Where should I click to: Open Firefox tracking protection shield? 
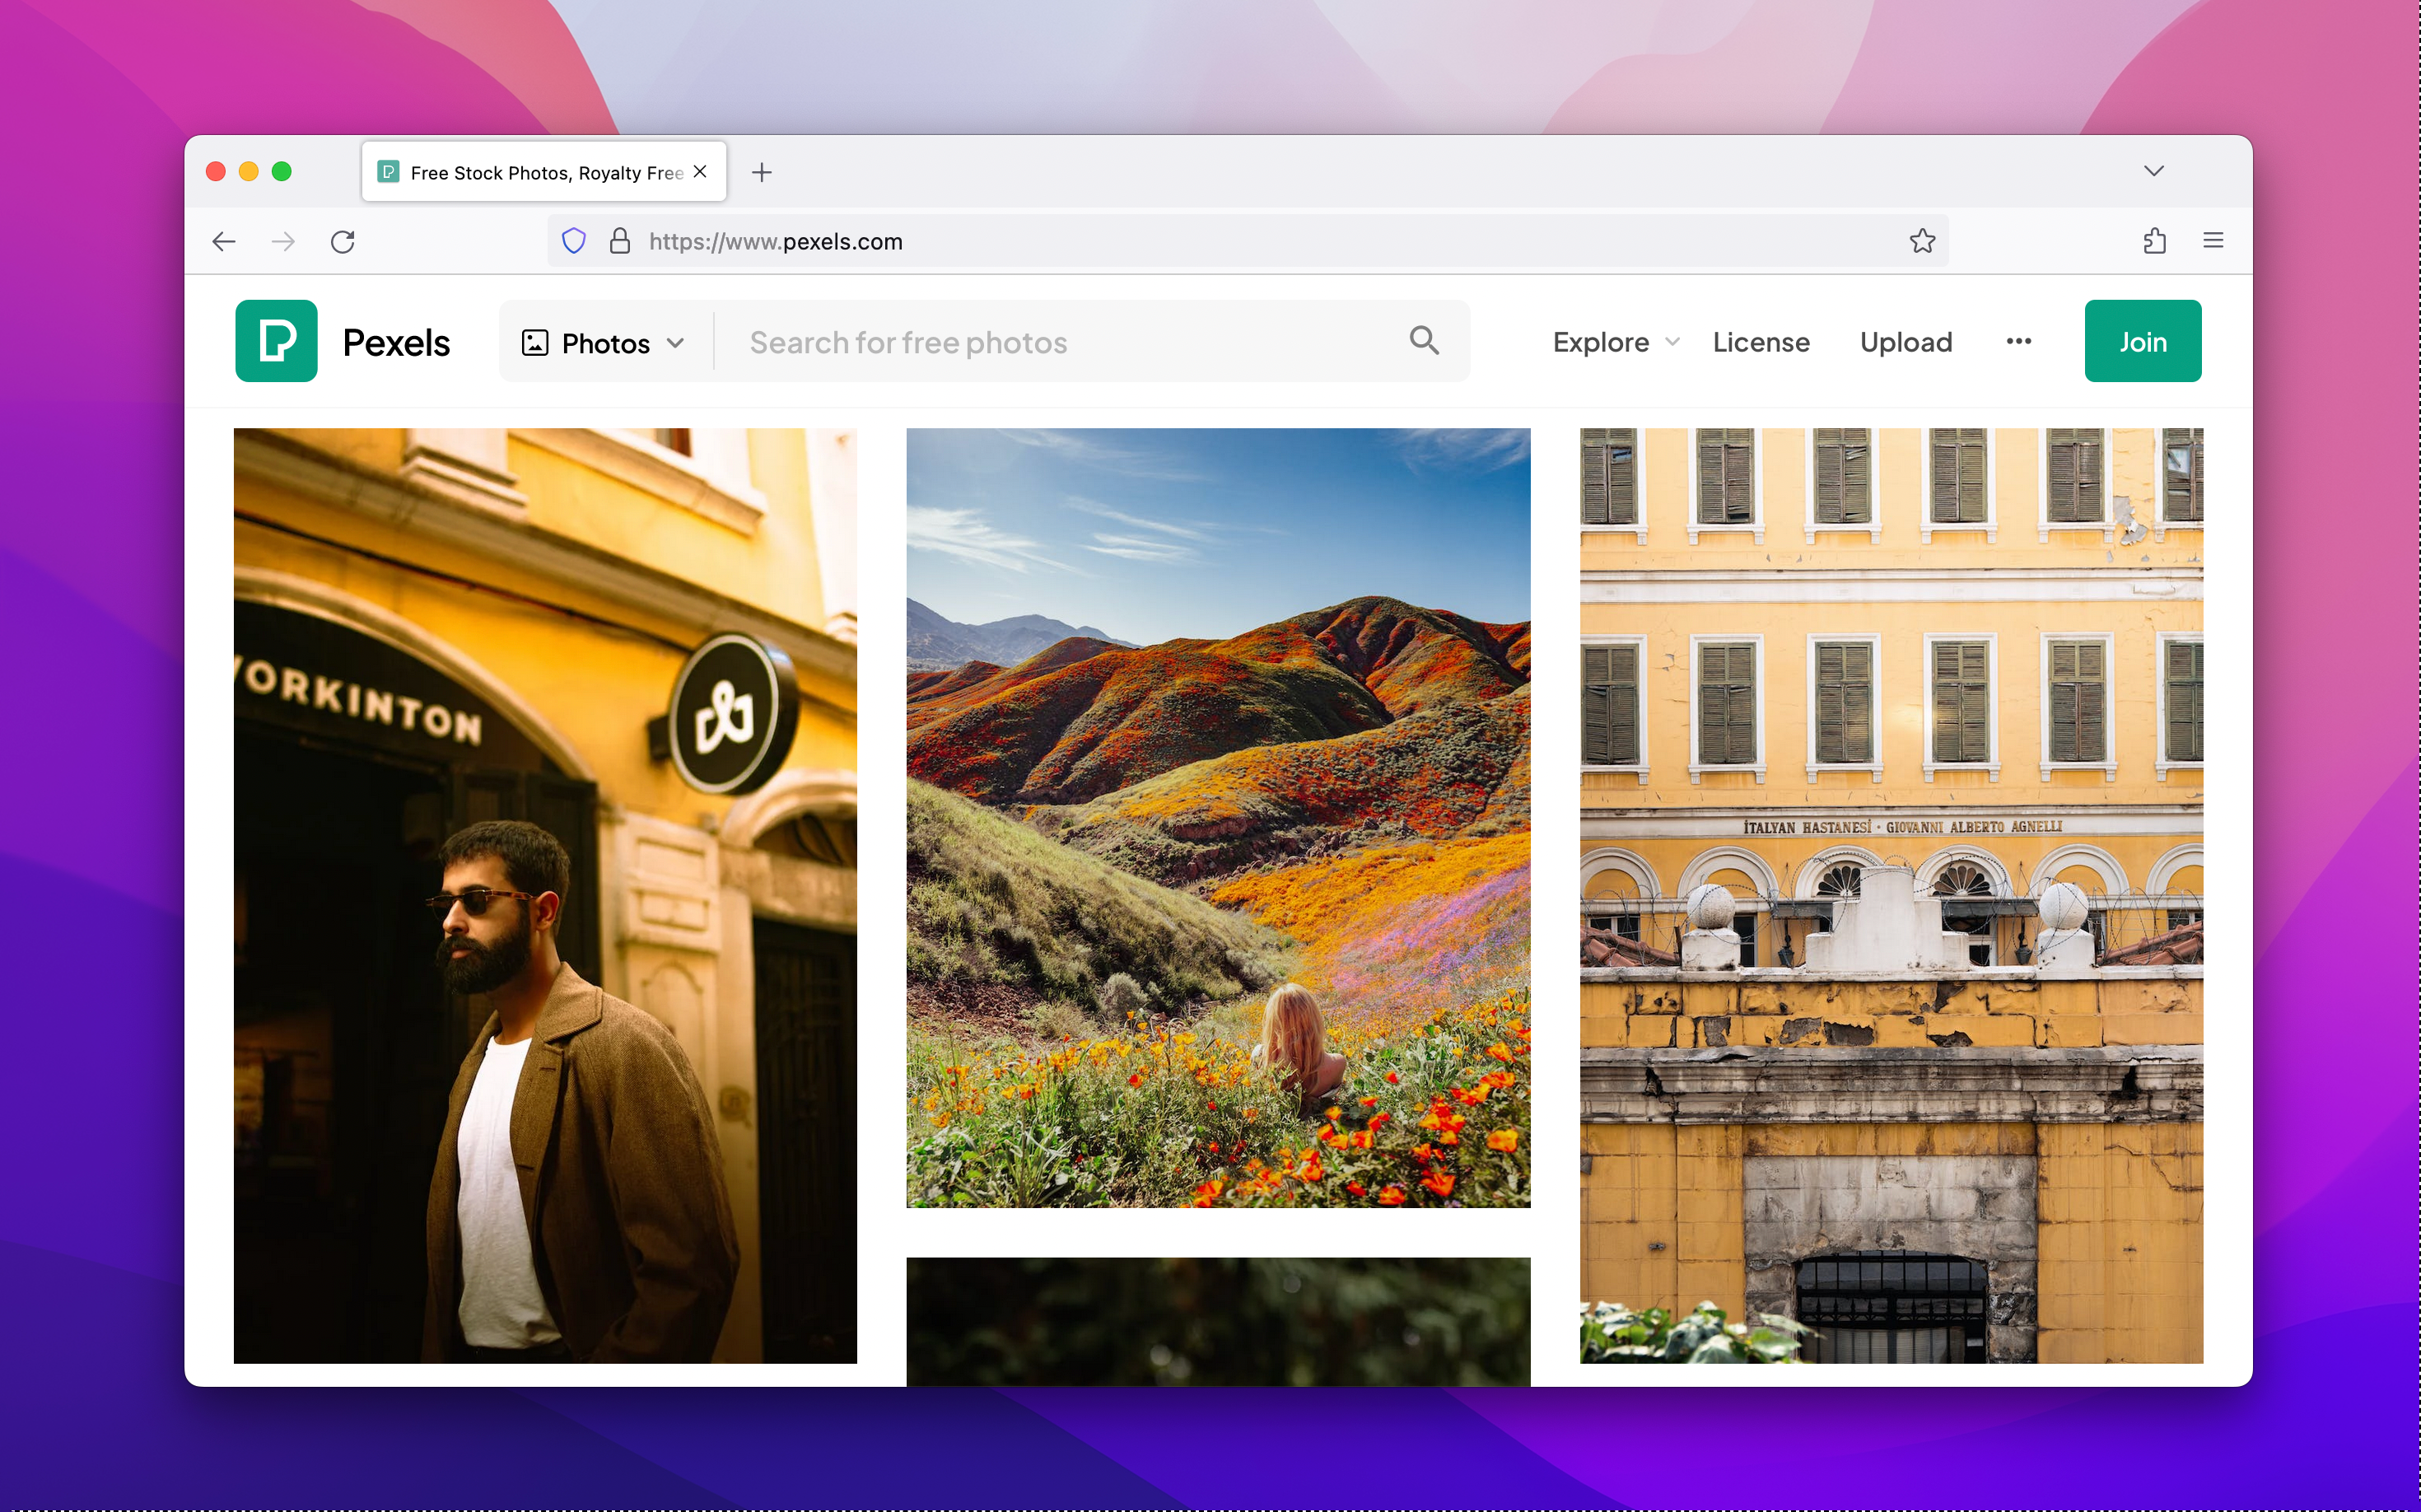[x=573, y=241]
